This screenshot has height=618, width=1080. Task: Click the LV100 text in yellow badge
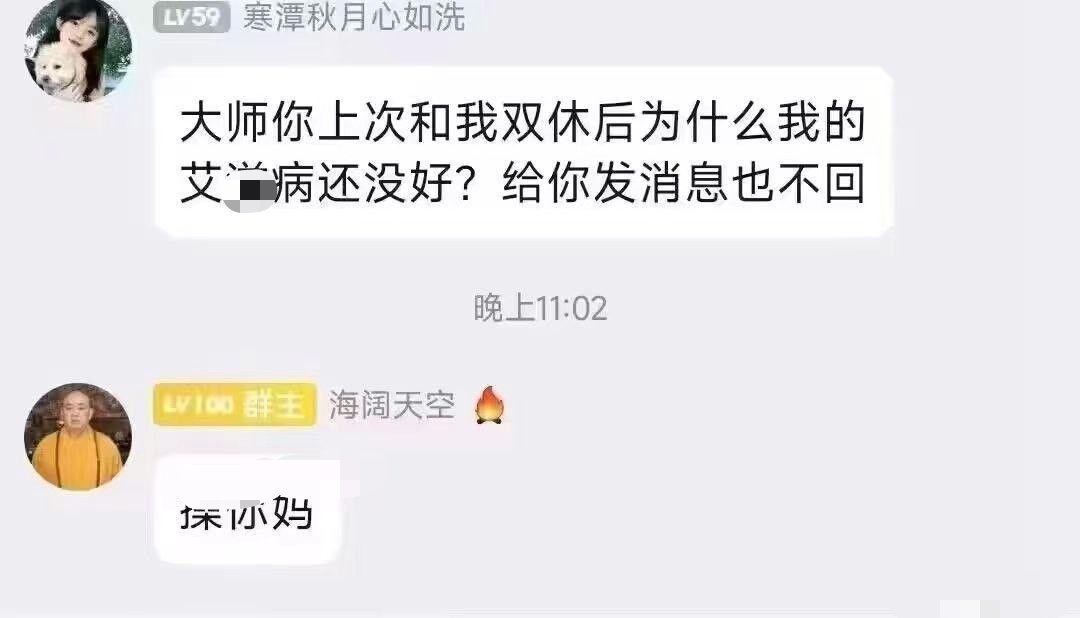197,404
